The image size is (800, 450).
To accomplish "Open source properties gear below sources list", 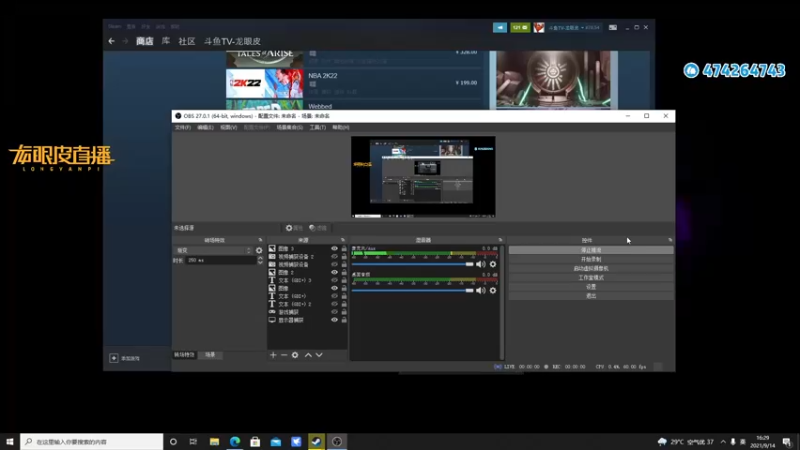I will click(x=295, y=355).
